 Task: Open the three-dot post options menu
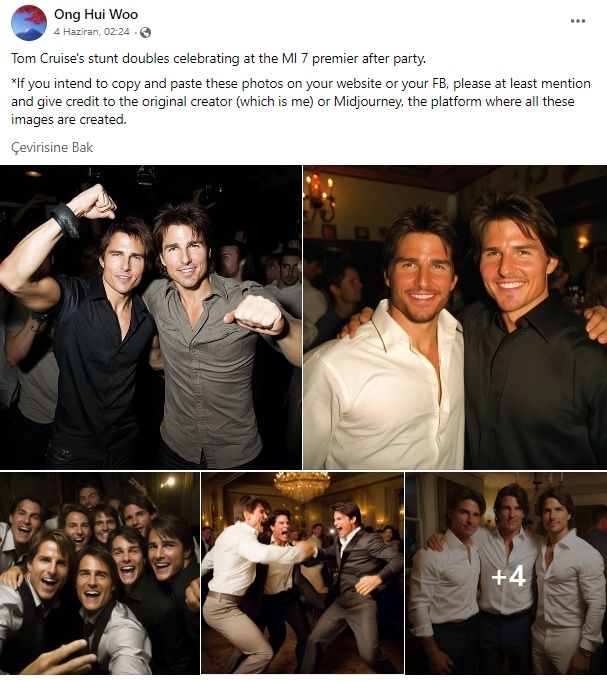[x=577, y=21]
